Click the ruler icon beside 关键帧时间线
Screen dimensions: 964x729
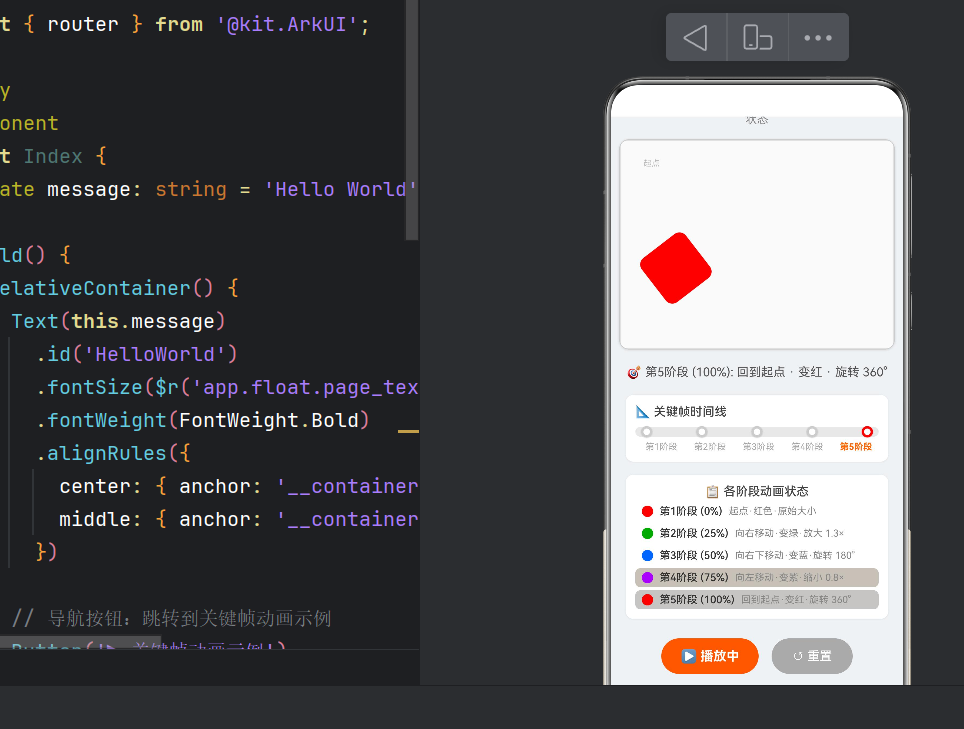tap(642, 412)
